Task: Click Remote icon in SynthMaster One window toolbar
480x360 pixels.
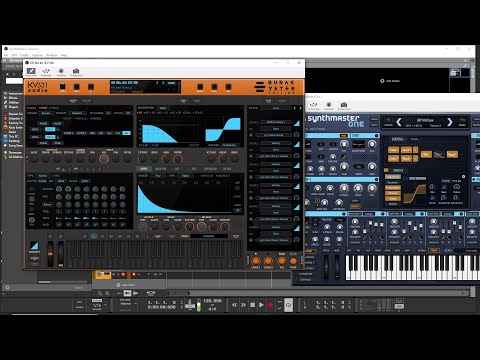Action: tap(329, 106)
